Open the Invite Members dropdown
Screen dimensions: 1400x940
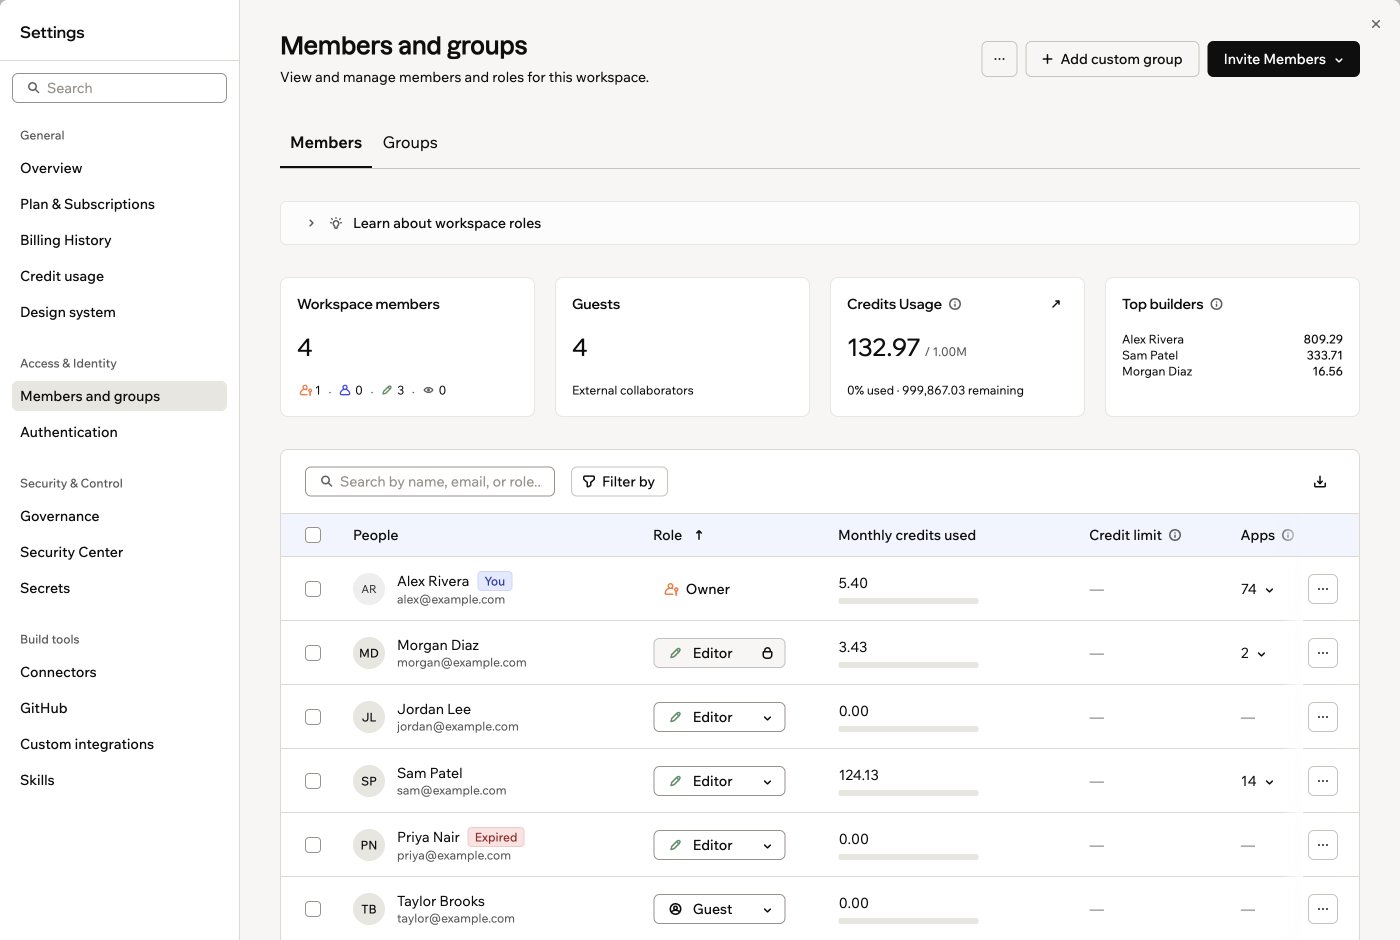(x=1283, y=59)
